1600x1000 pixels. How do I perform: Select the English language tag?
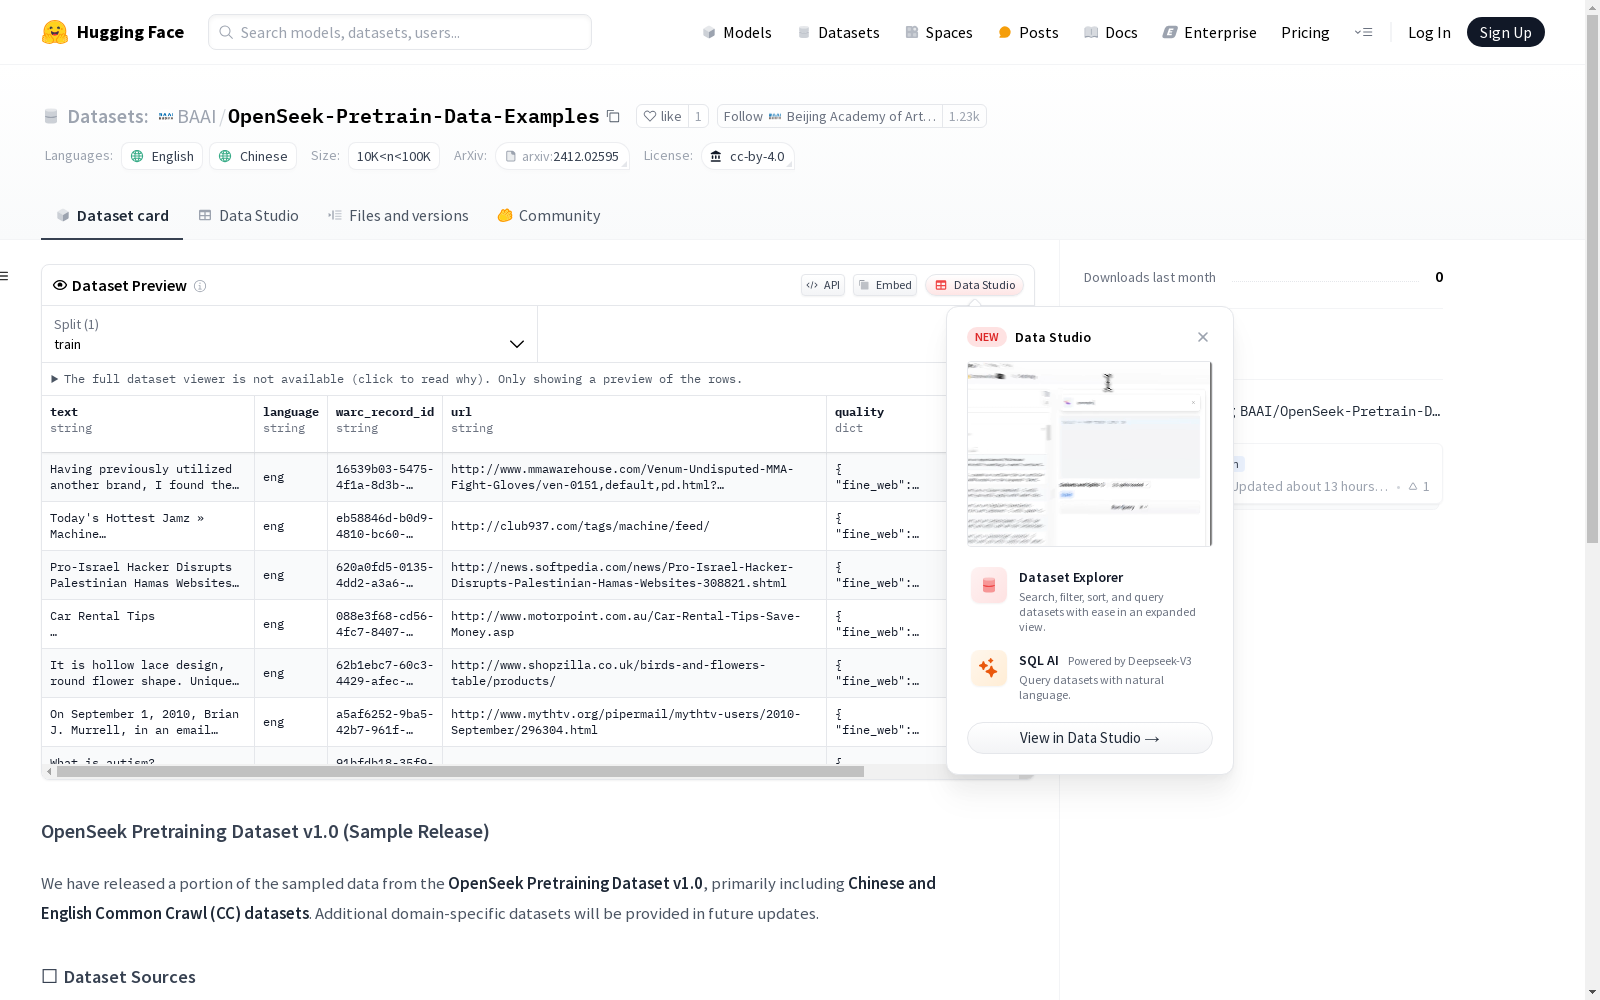pyautogui.click(x=162, y=156)
